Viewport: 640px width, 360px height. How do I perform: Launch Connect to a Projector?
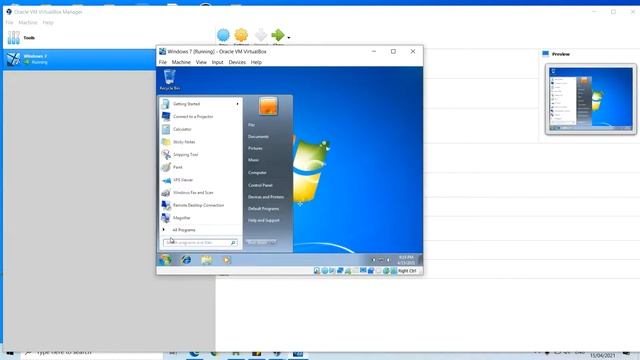point(200,117)
